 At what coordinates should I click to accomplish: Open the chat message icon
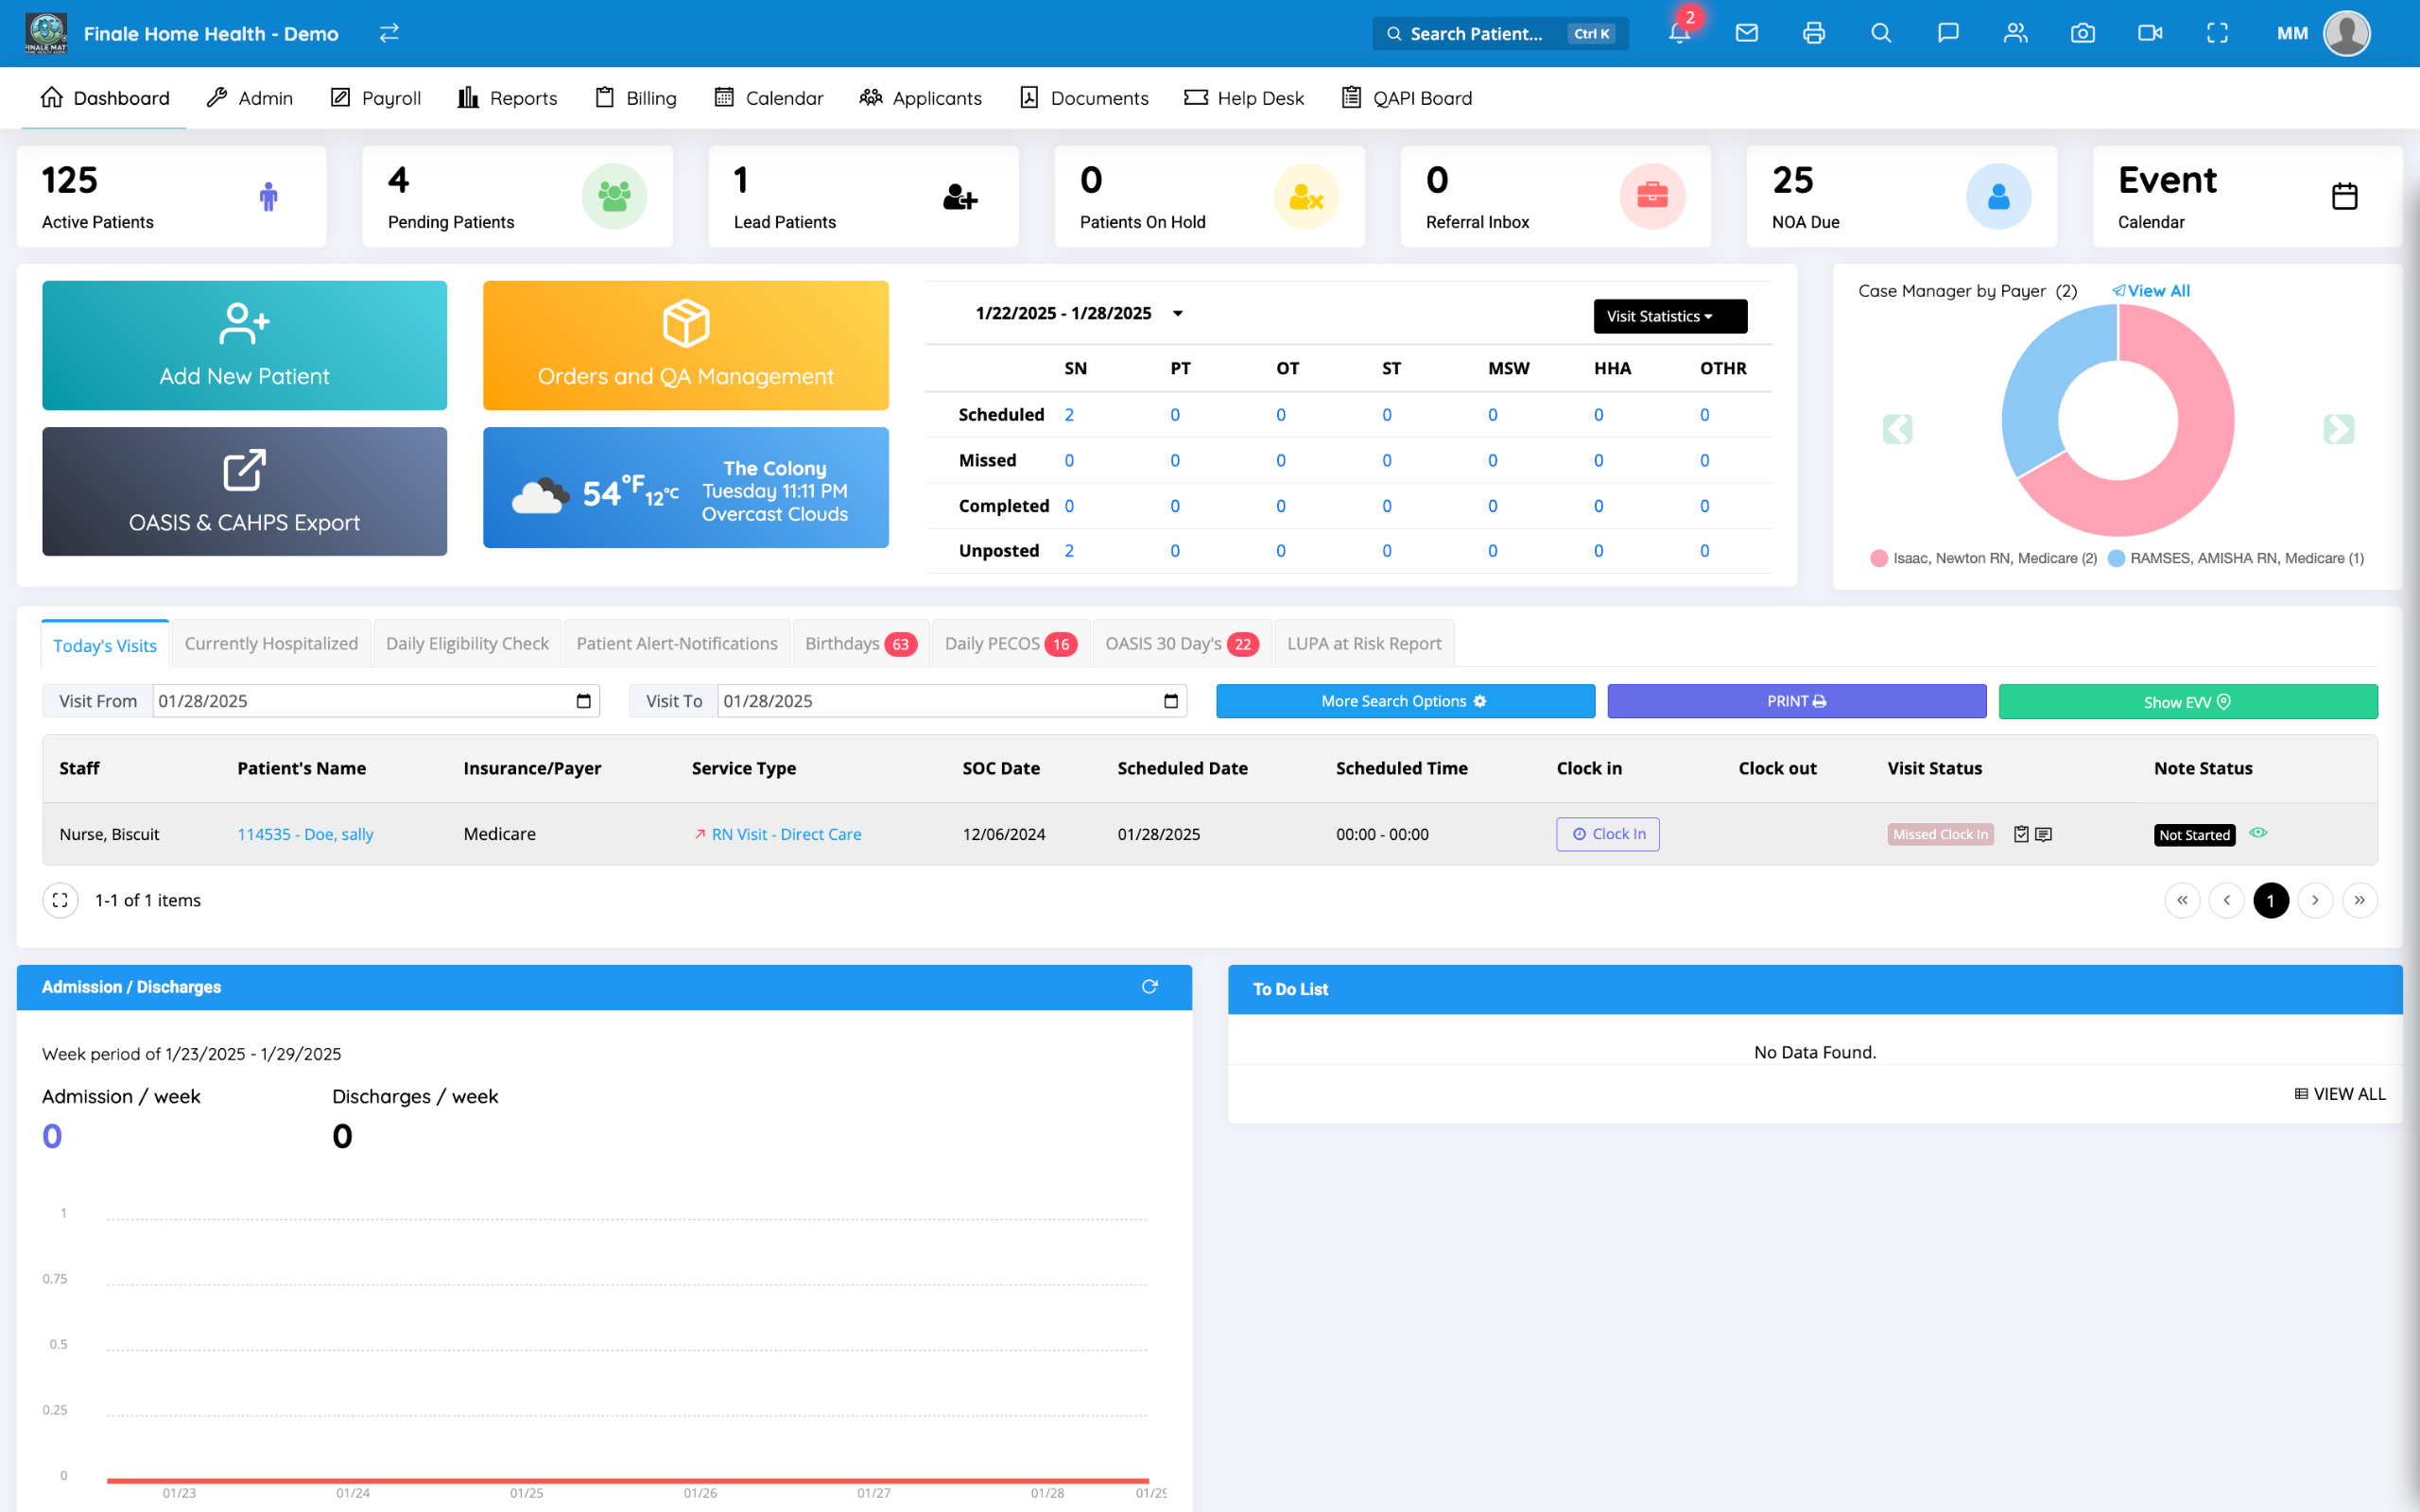[x=1947, y=33]
